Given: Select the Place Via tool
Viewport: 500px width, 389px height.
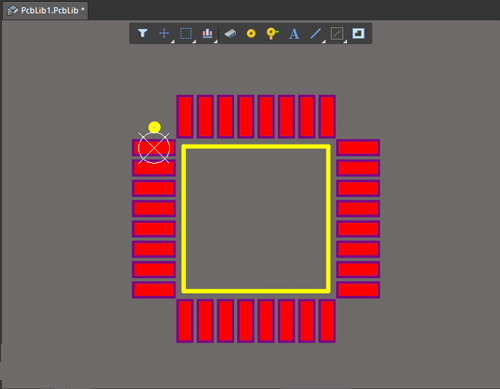Looking at the screenshot, I should point(272,33).
